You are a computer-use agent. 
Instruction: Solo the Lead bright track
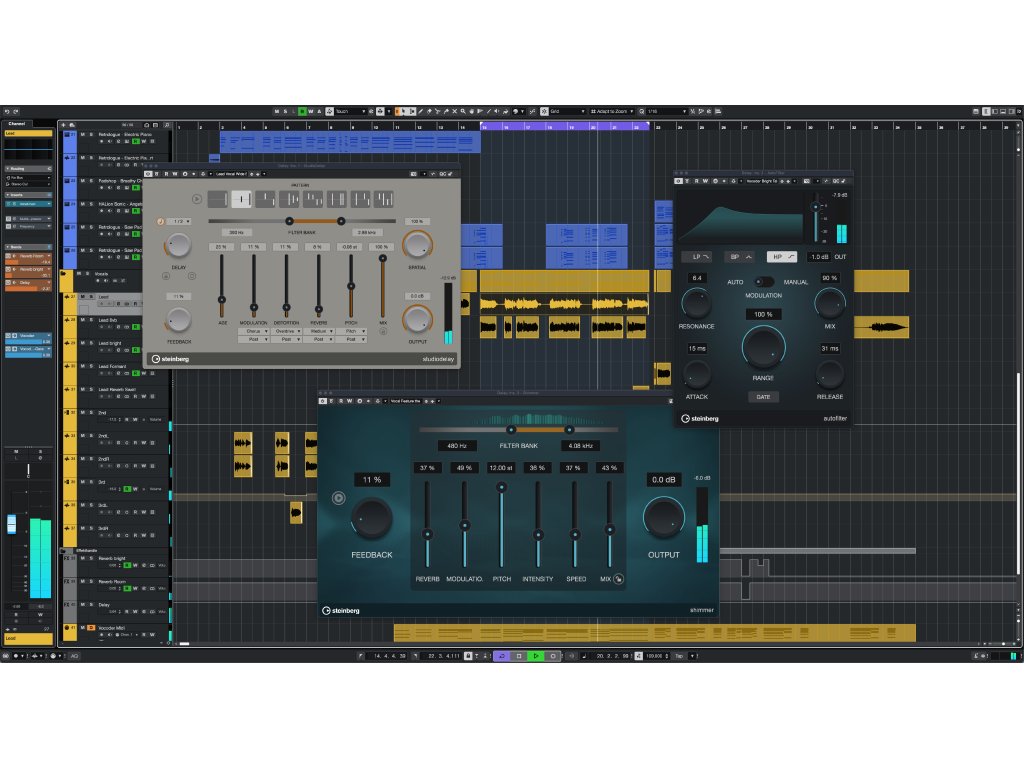pyautogui.click(x=91, y=343)
